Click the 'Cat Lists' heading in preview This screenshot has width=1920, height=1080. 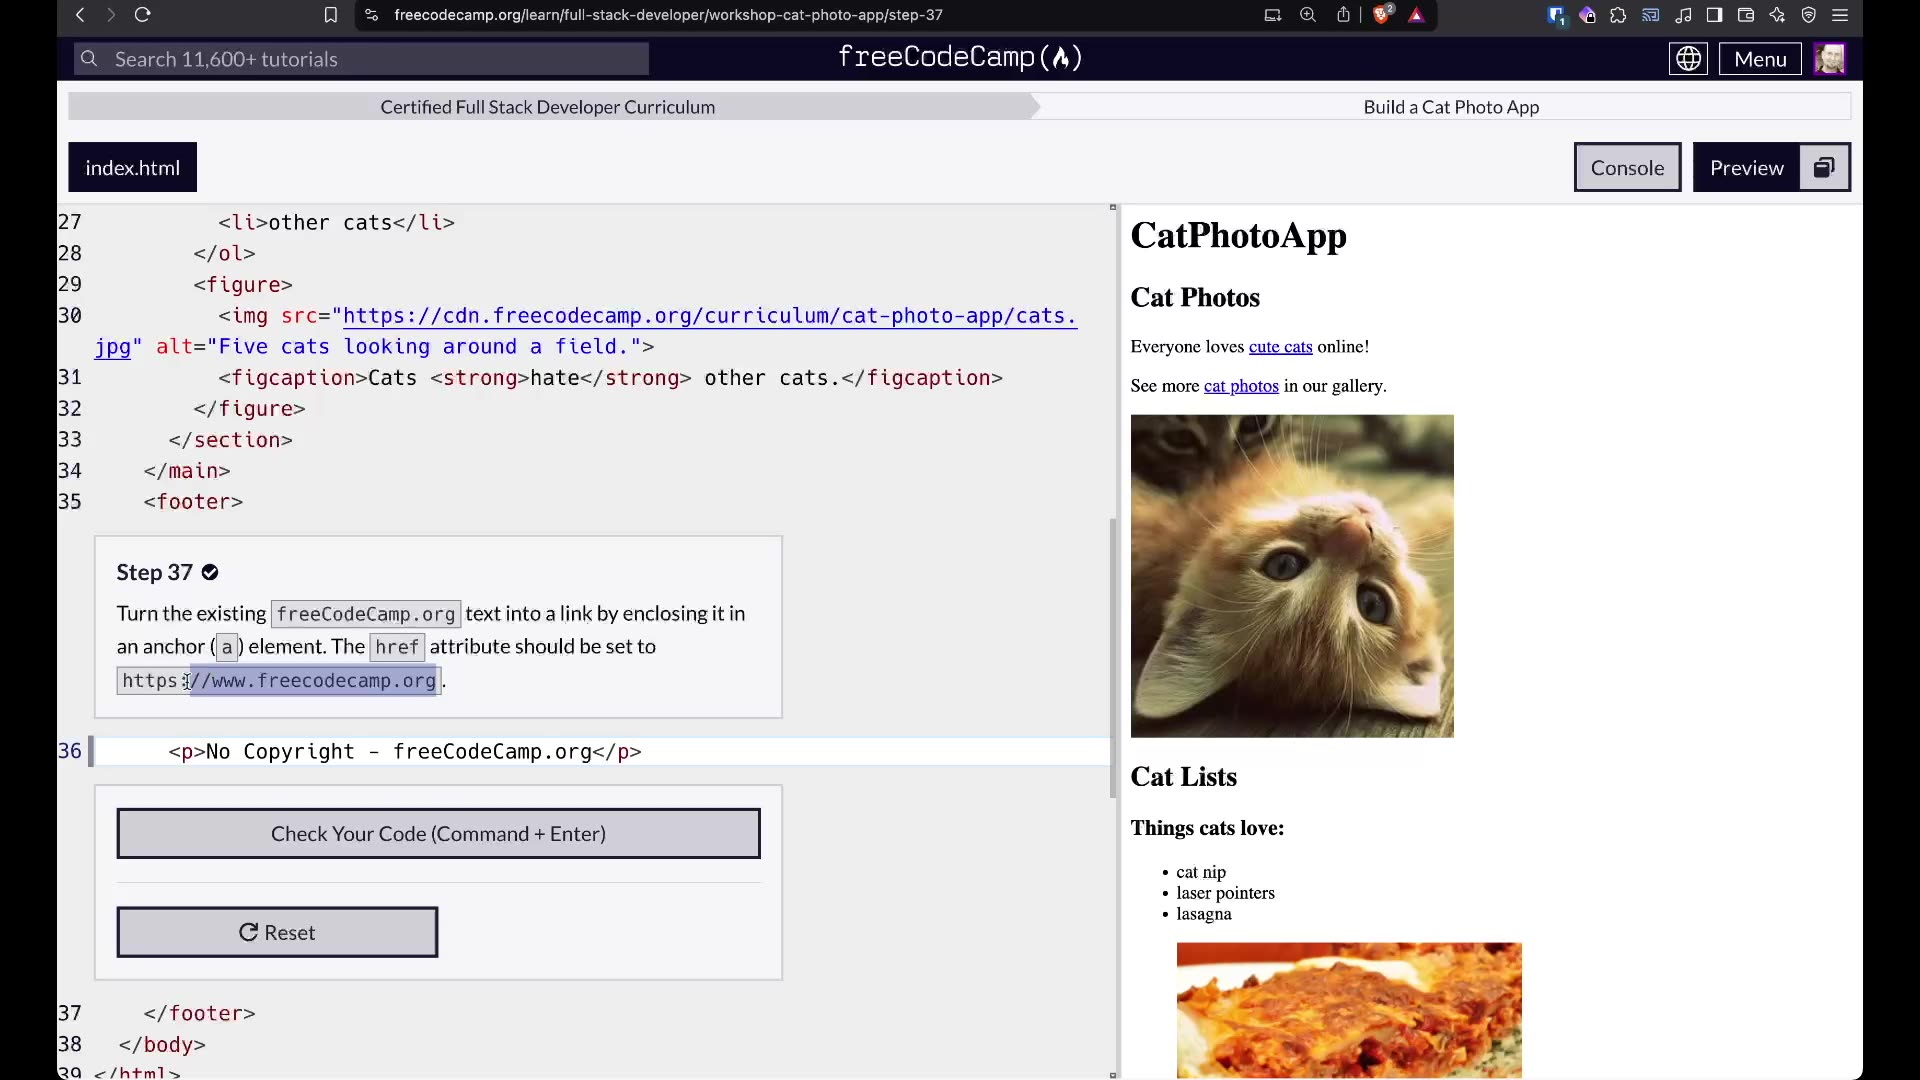1183,777
